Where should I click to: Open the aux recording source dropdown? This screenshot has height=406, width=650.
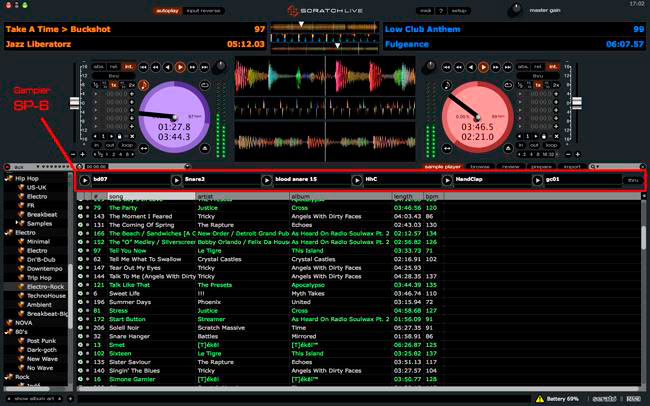point(38,167)
